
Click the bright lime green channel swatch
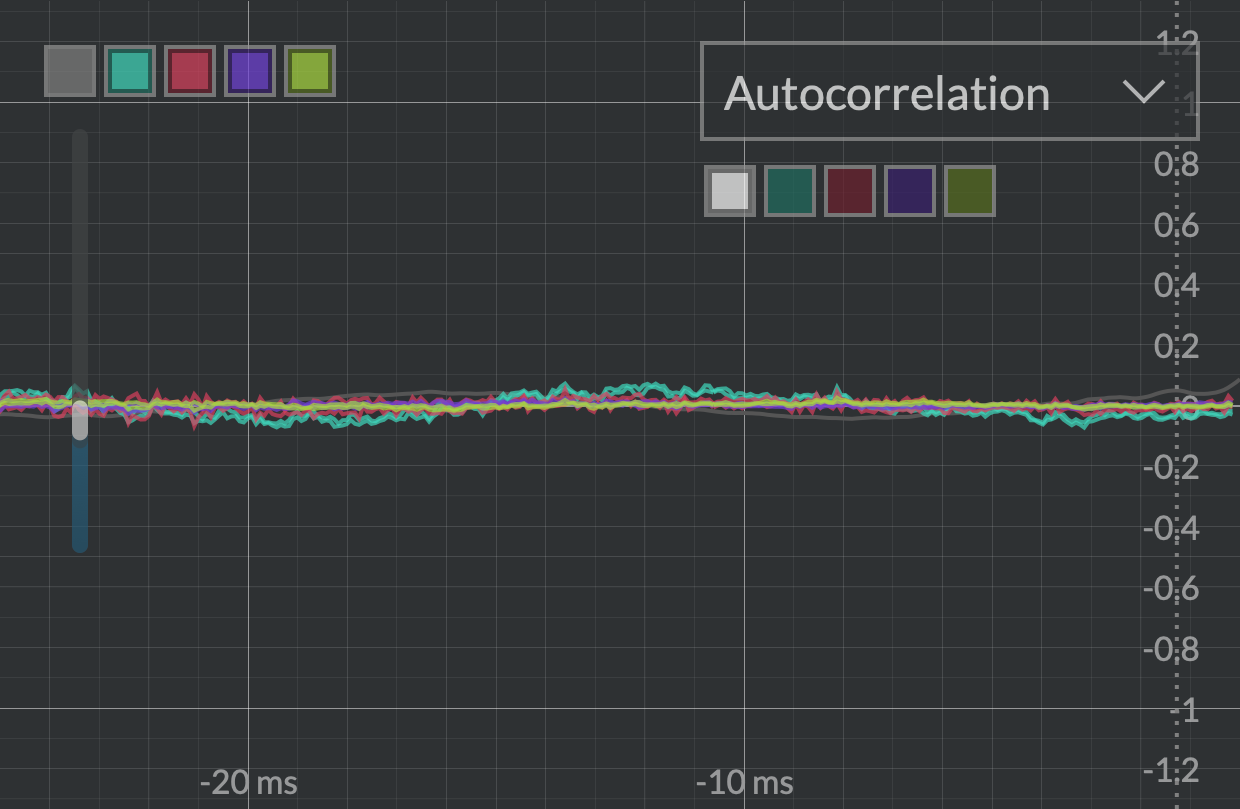310,71
